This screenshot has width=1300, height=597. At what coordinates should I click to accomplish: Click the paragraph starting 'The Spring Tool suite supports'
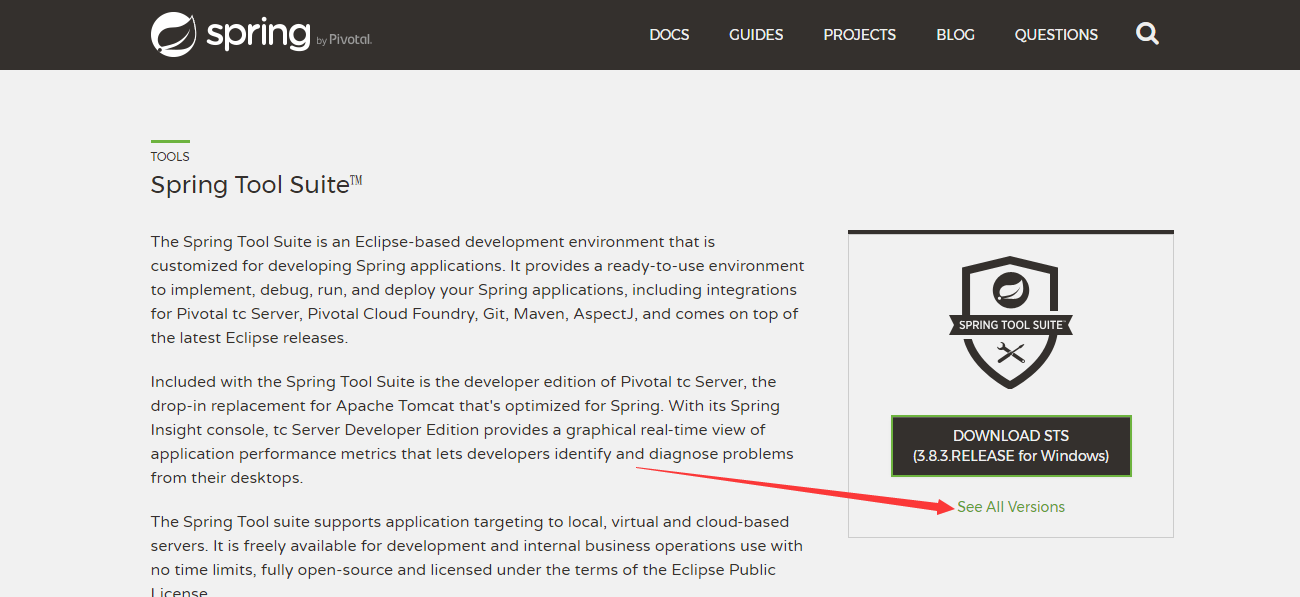[x=477, y=557]
